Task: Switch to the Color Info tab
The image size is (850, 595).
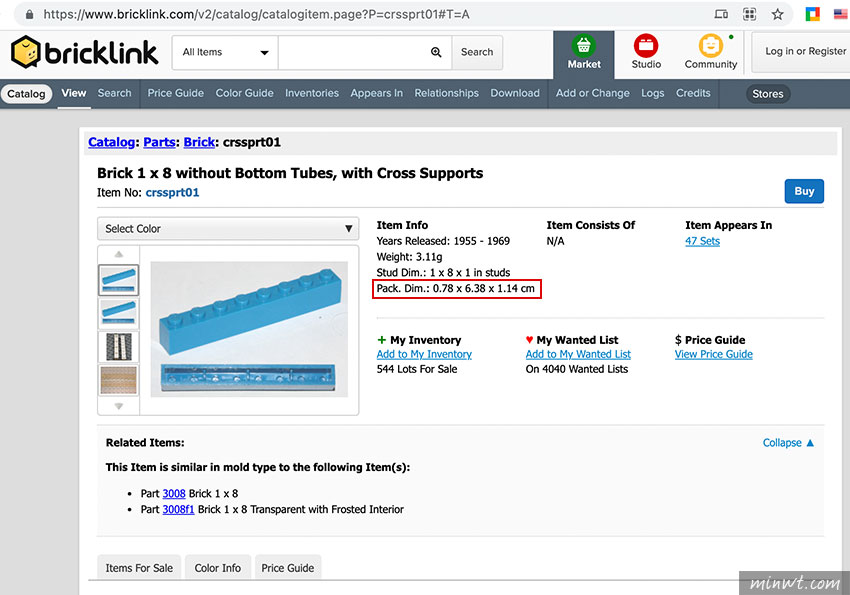Action: tap(217, 567)
